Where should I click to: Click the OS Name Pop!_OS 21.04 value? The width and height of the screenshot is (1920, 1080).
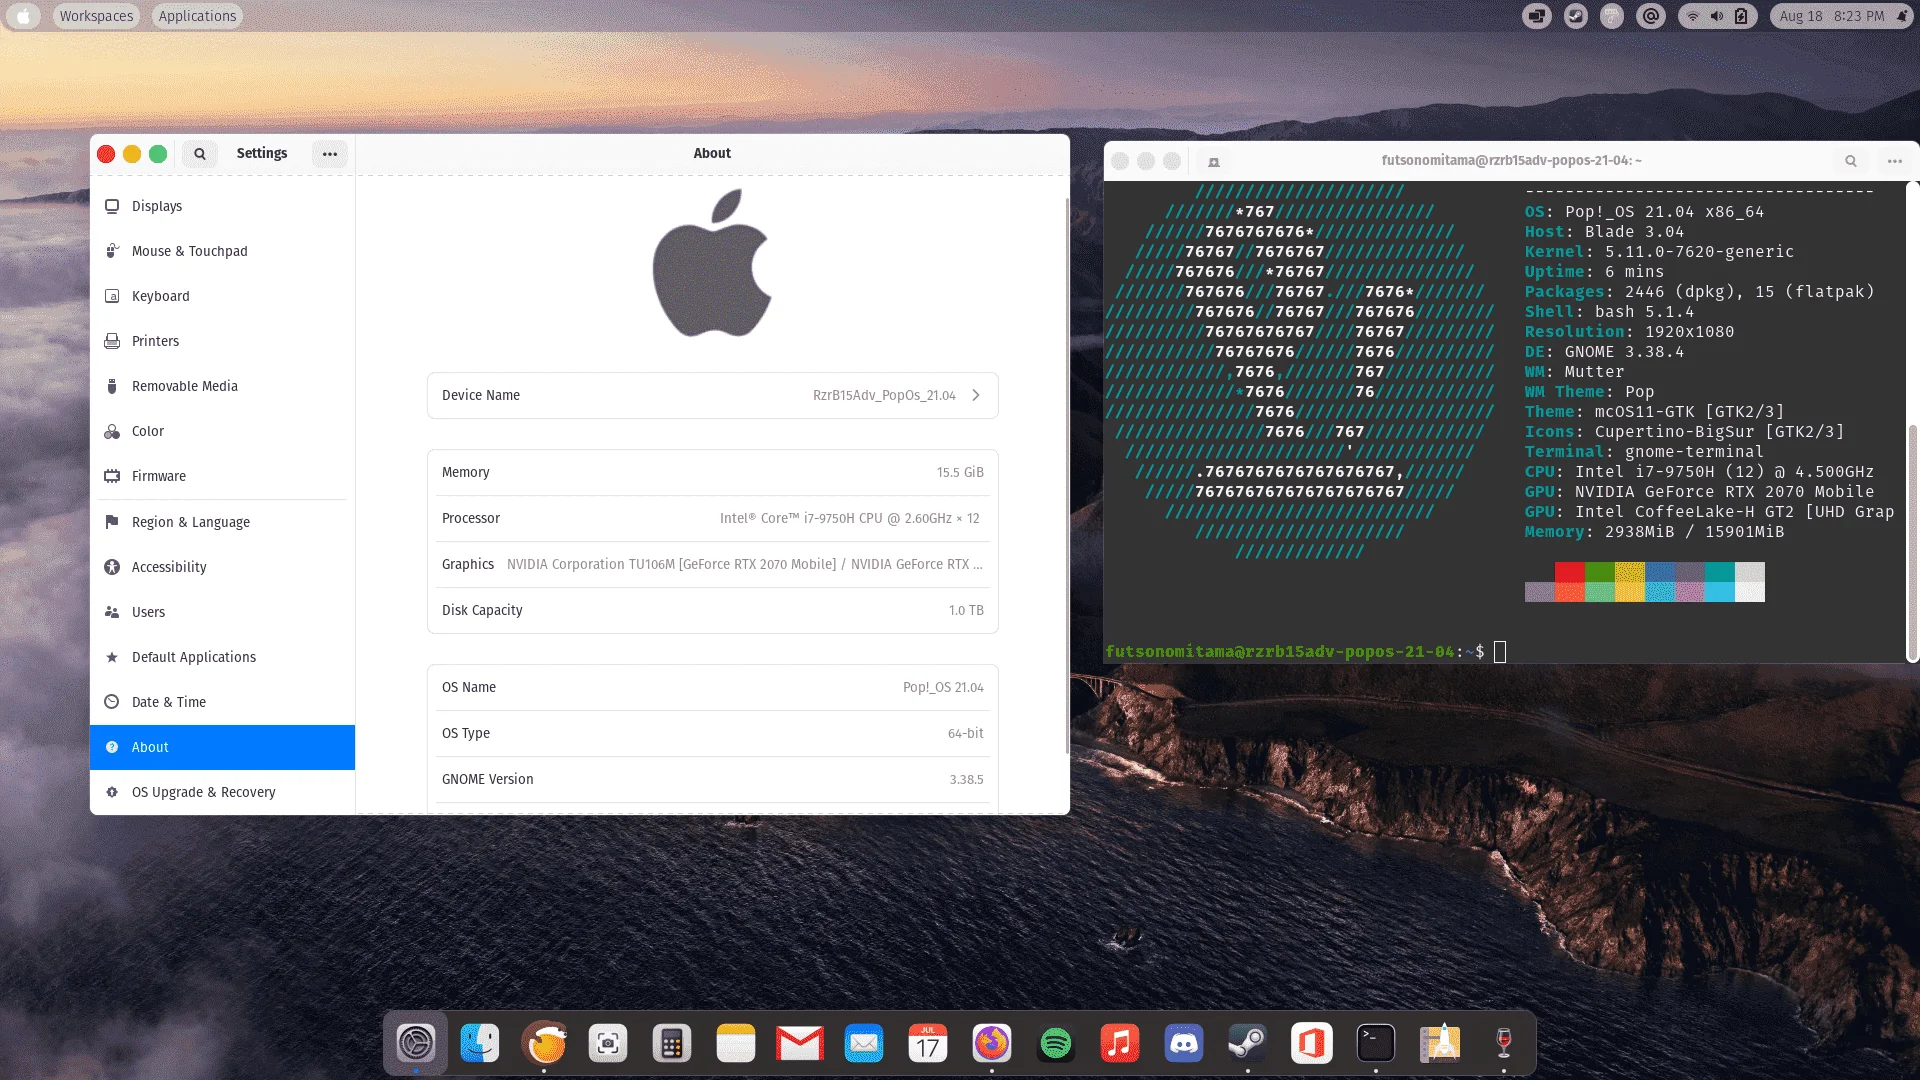(943, 687)
